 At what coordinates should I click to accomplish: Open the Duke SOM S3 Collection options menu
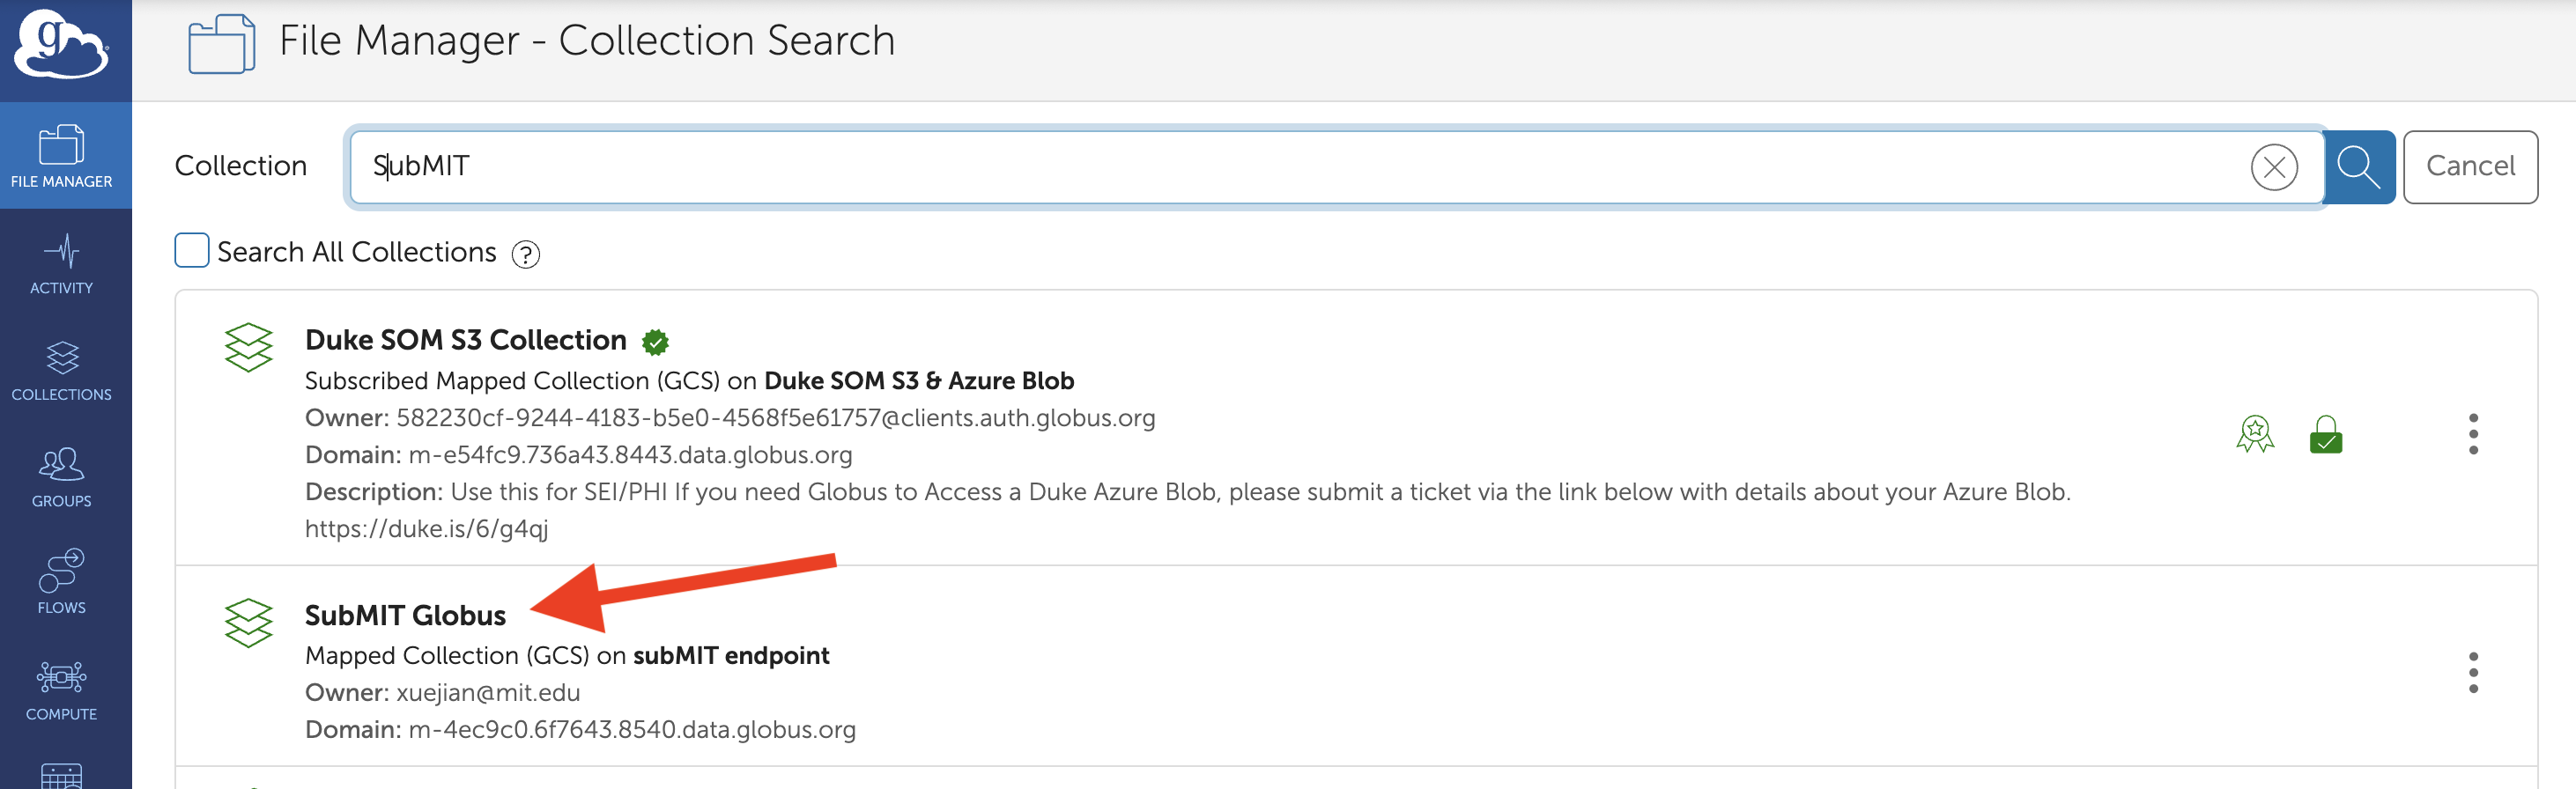(2473, 434)
